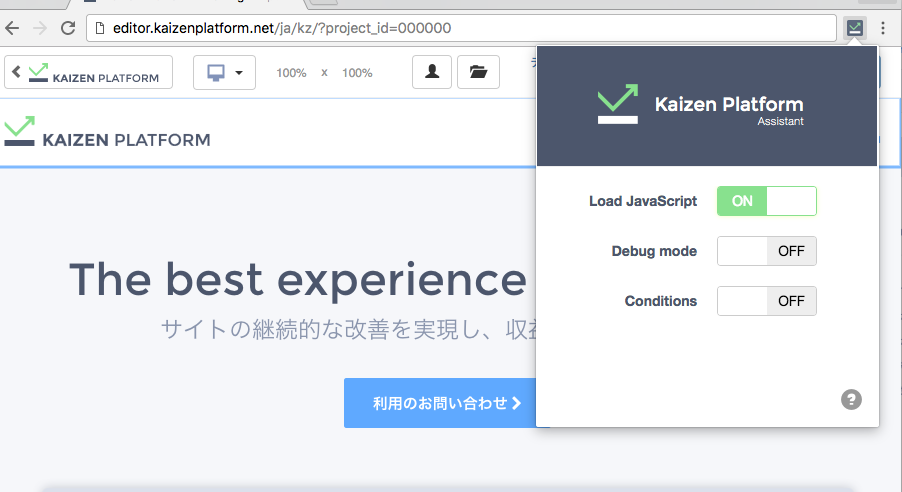Click the Conditions label

[660, 301]
